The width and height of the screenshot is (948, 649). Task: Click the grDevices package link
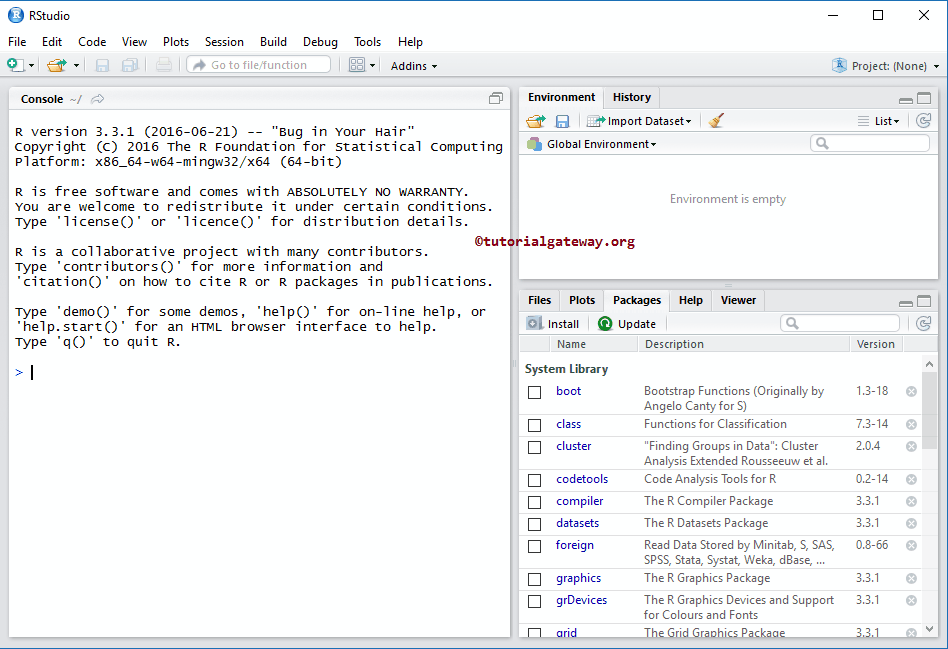click(x=582, y=600)
